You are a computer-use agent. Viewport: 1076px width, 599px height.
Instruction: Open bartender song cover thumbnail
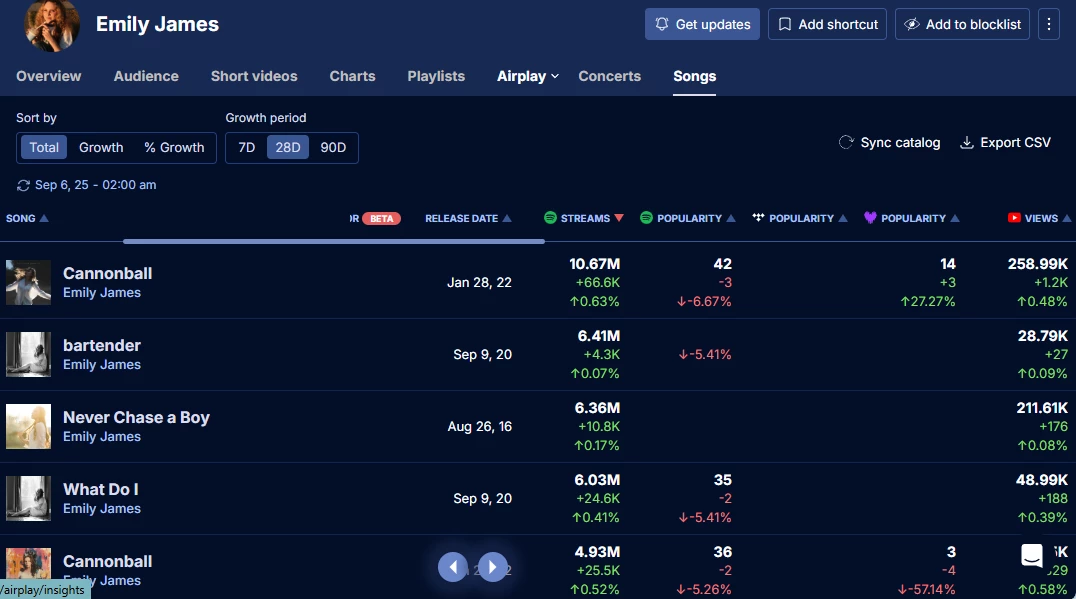(28, 354)
